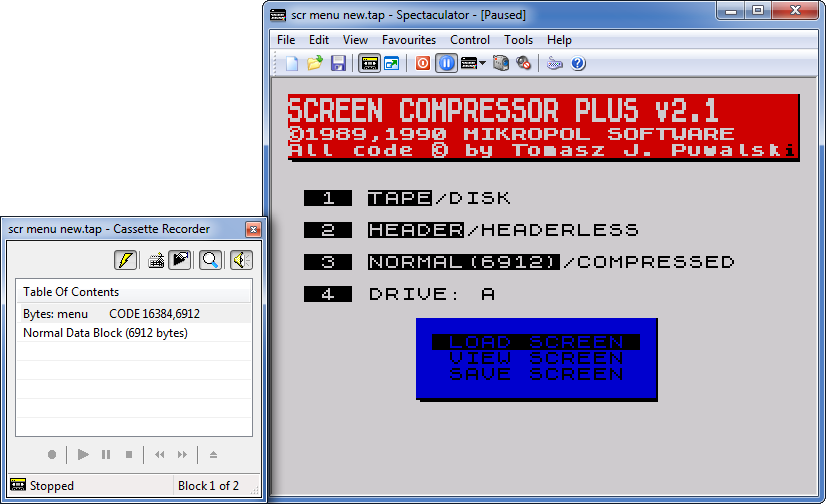The height and width of the screenshot is (504, 826).
Task: Toggle the magnifier tape browser icon
Action: click(x=210, y=260)
